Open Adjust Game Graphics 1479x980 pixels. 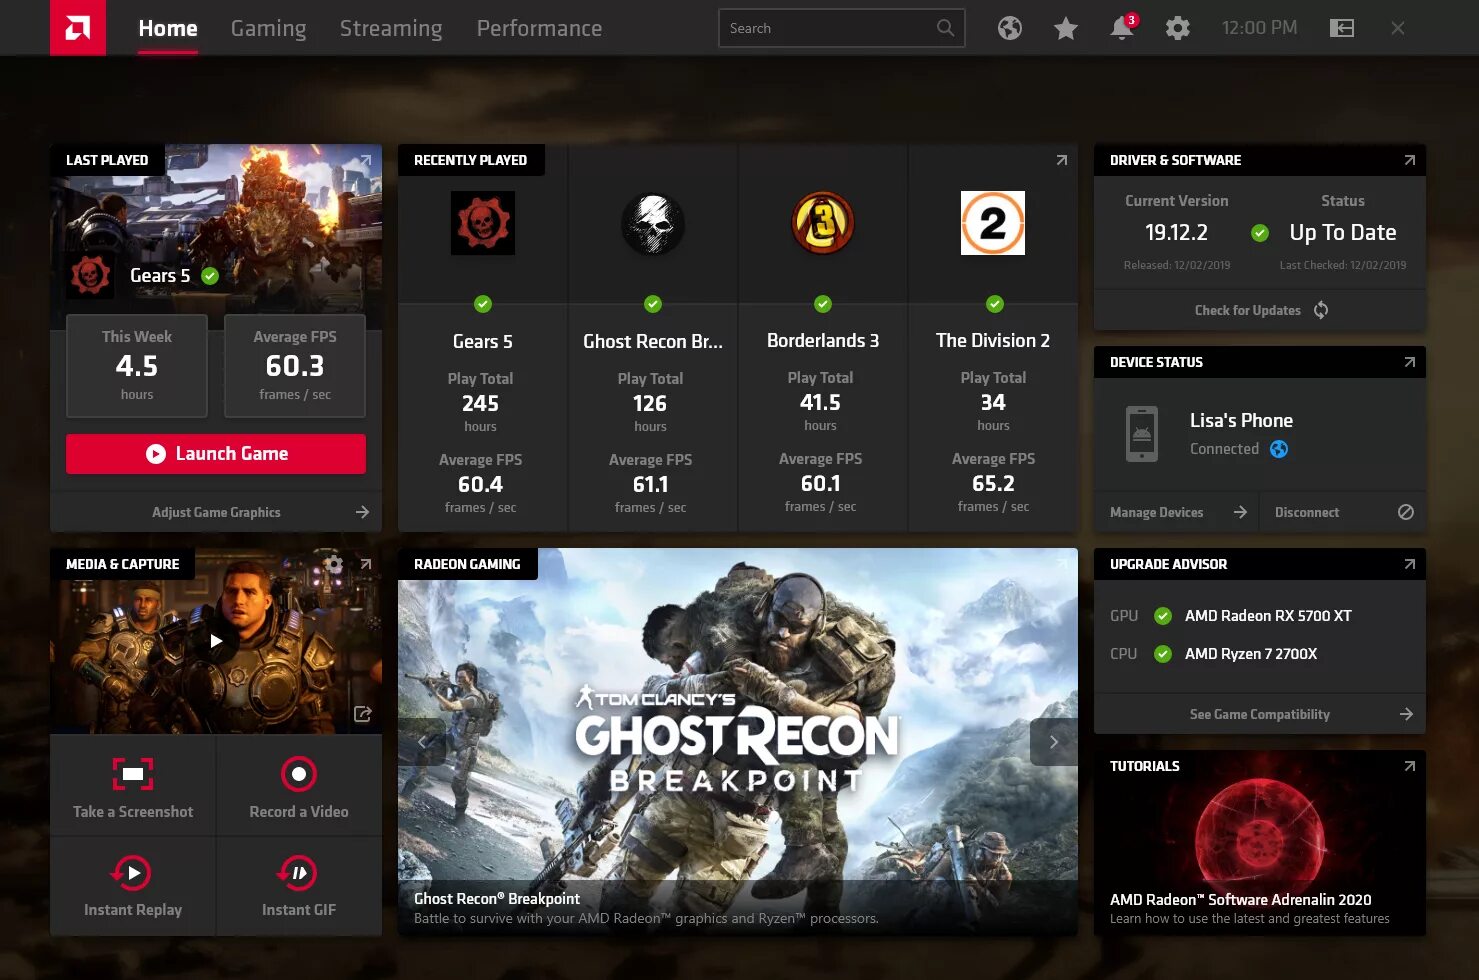(x=216, y=512)
